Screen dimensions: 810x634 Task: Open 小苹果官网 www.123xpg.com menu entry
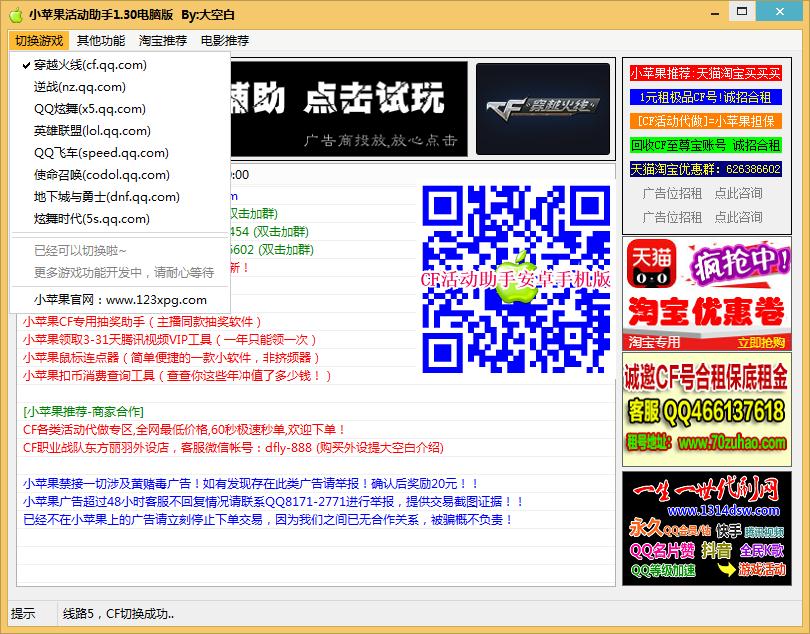pos(120,300)
